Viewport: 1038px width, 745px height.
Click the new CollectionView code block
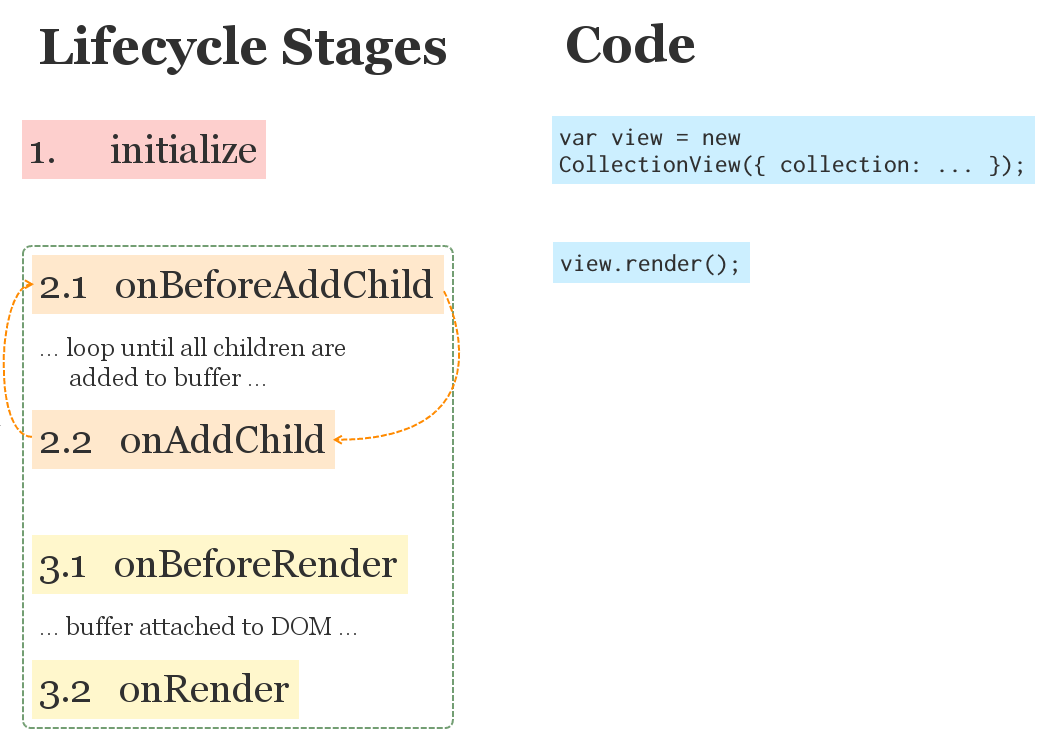tap(793, 150)
